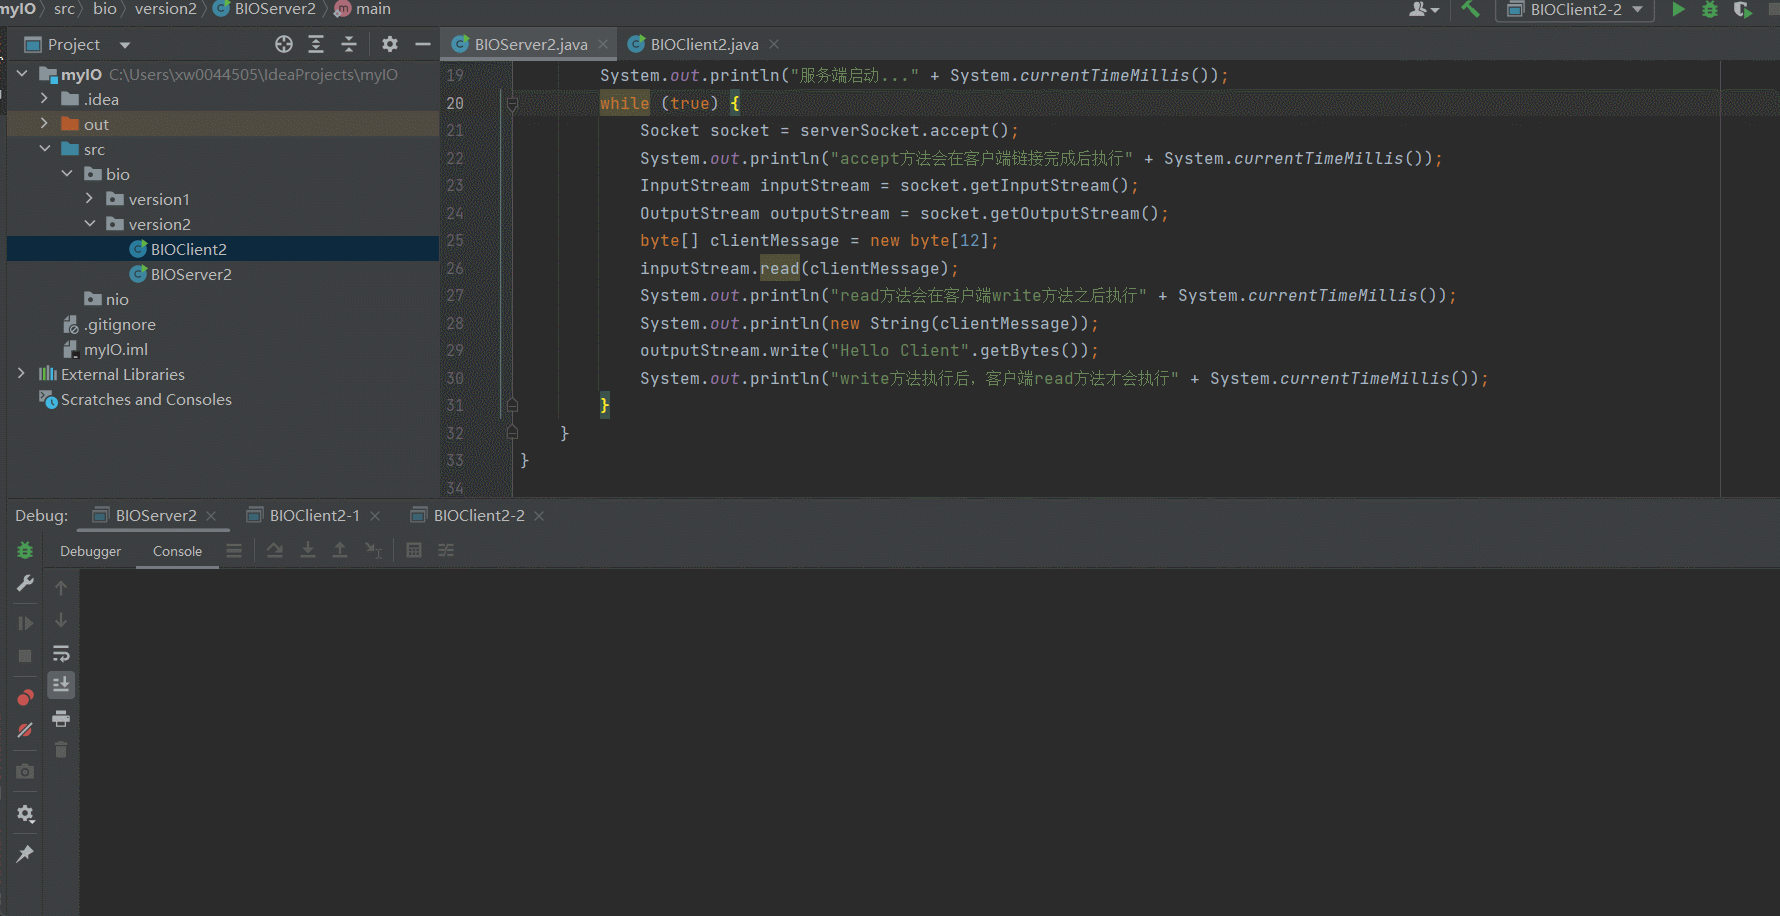Open the BIOClient2-1 debug session tab
This screenshot has width=1780, height=916.
[314, 515]
